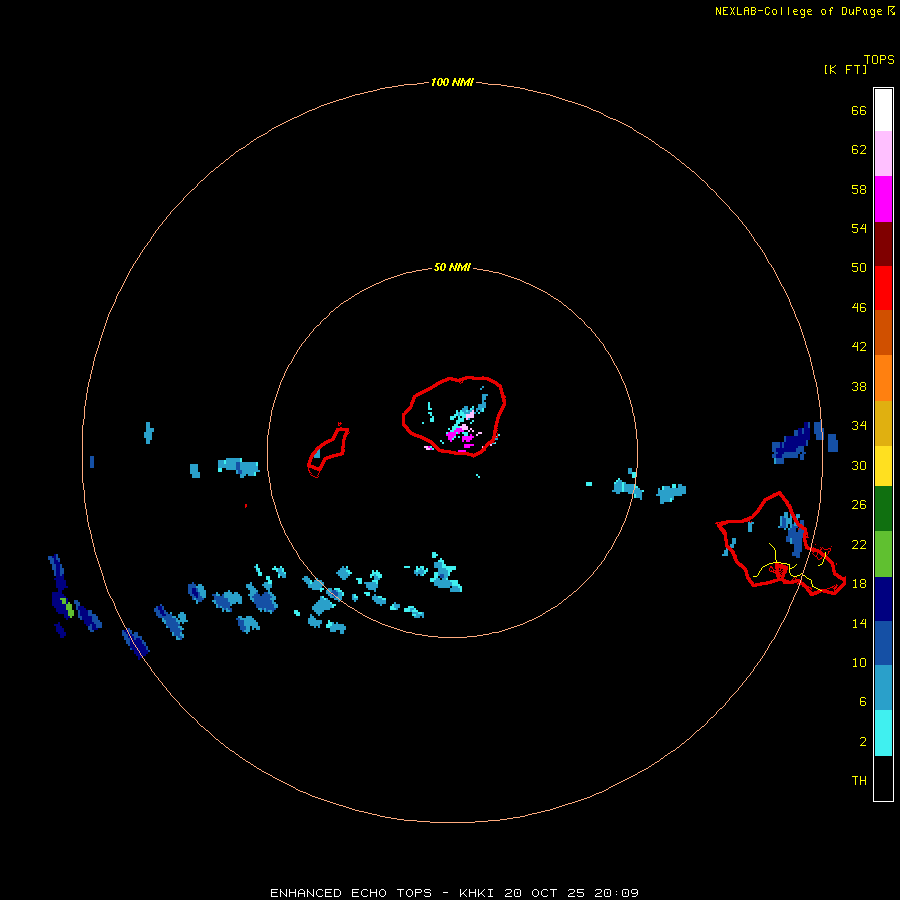Click the "14" legend label
Viewport: 900px width, 900px height.
859,623
